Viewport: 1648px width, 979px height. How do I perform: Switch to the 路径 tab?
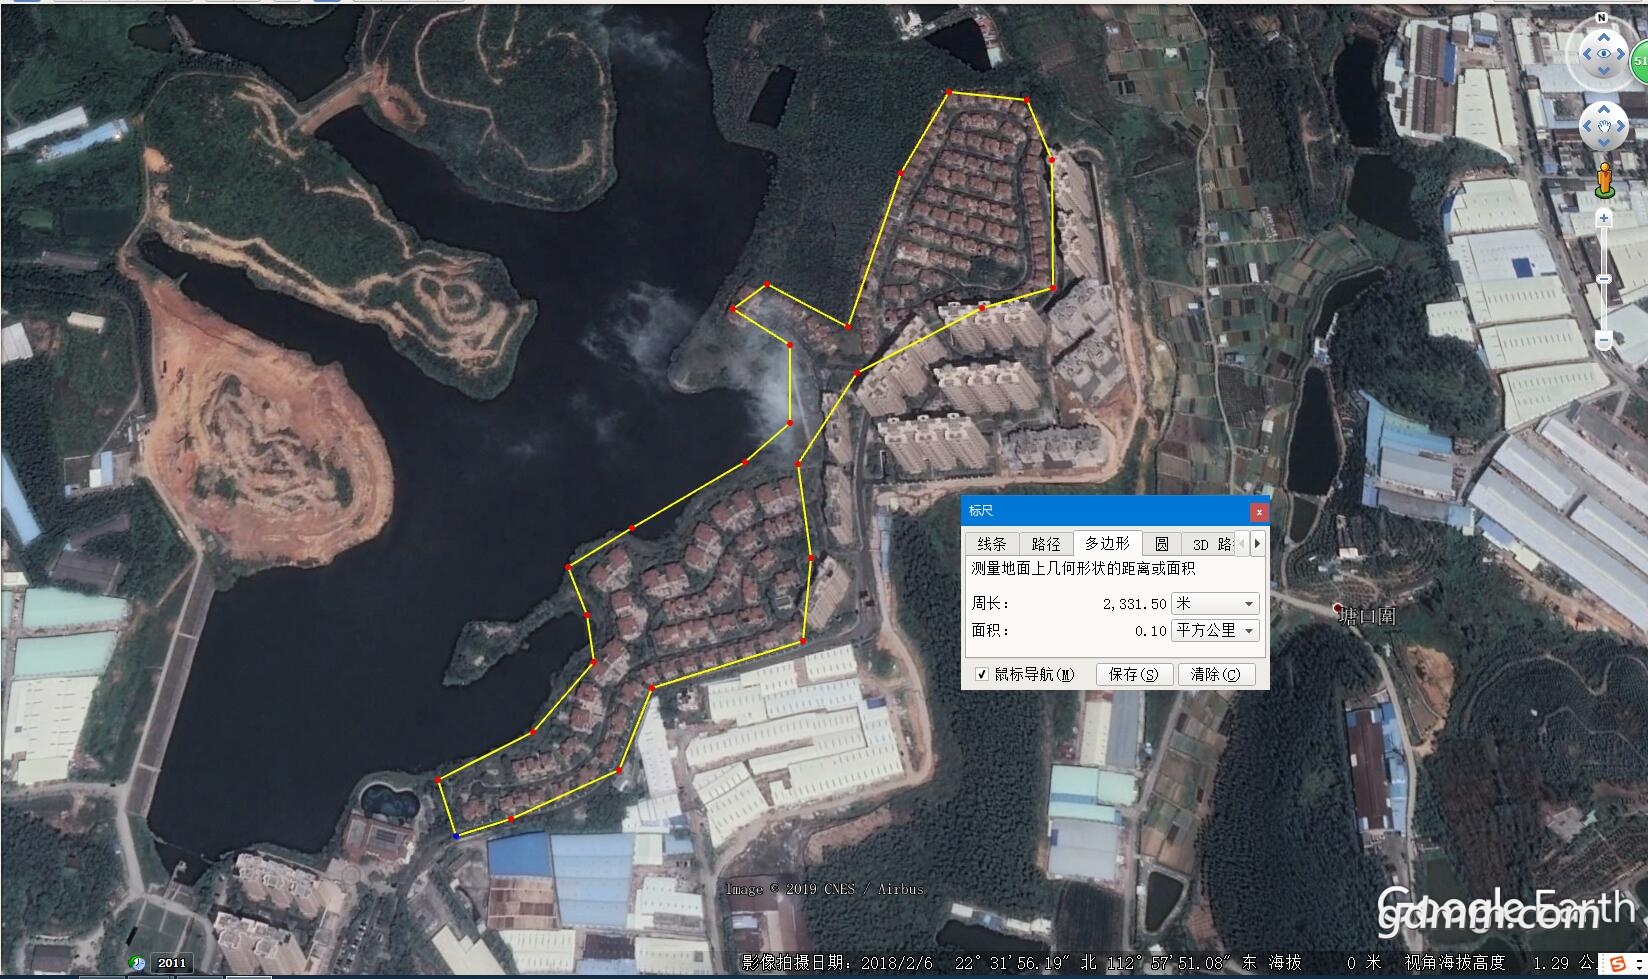pos(1045,544)
